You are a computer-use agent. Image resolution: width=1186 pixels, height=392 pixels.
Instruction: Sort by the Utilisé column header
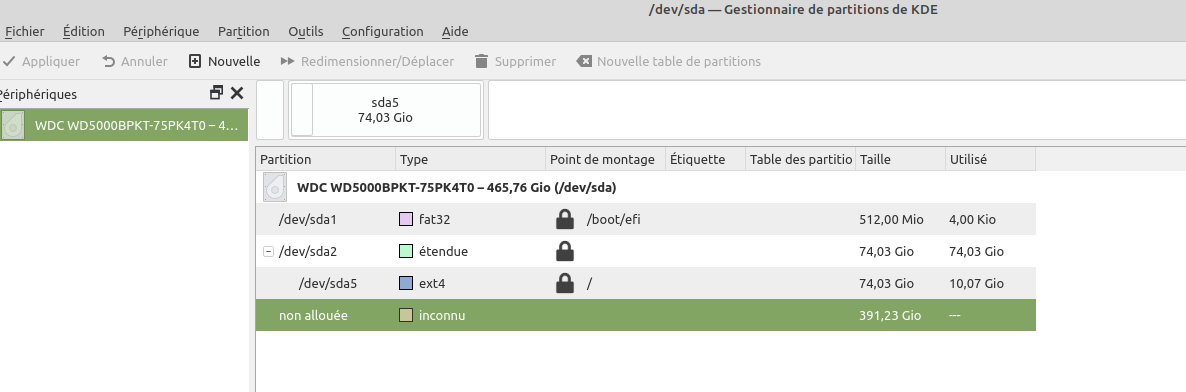[990, 160]
